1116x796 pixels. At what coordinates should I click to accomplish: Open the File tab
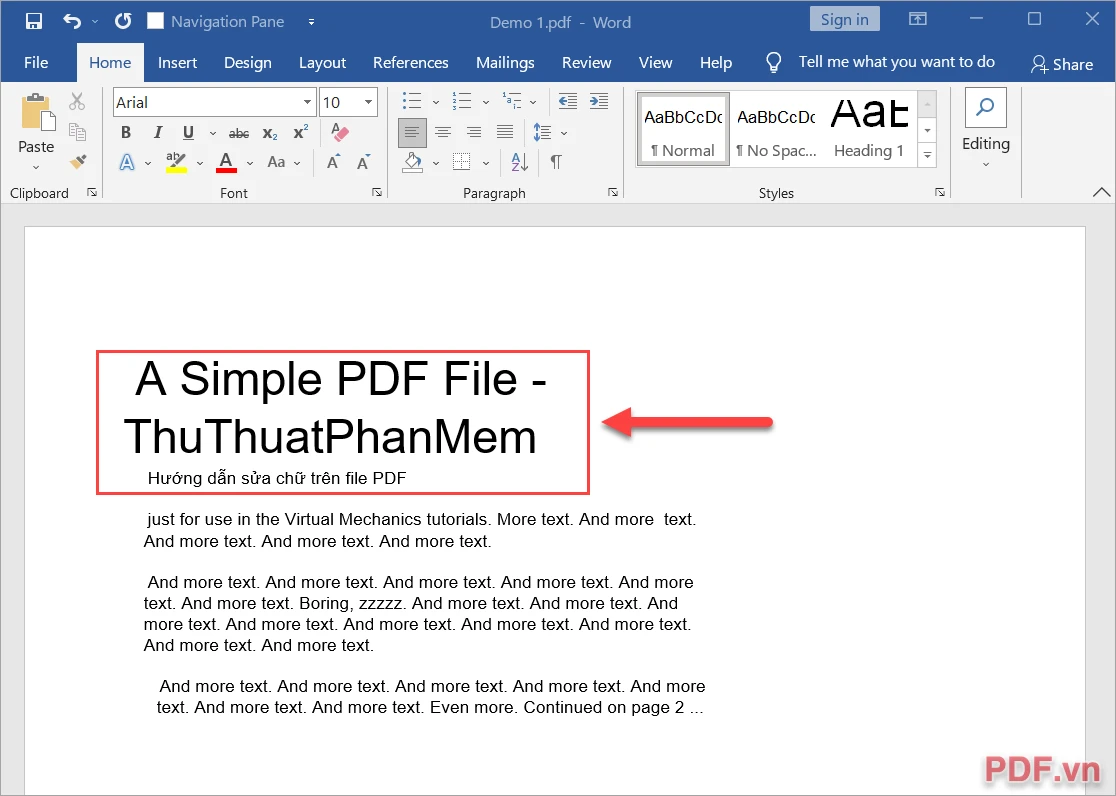36,63
